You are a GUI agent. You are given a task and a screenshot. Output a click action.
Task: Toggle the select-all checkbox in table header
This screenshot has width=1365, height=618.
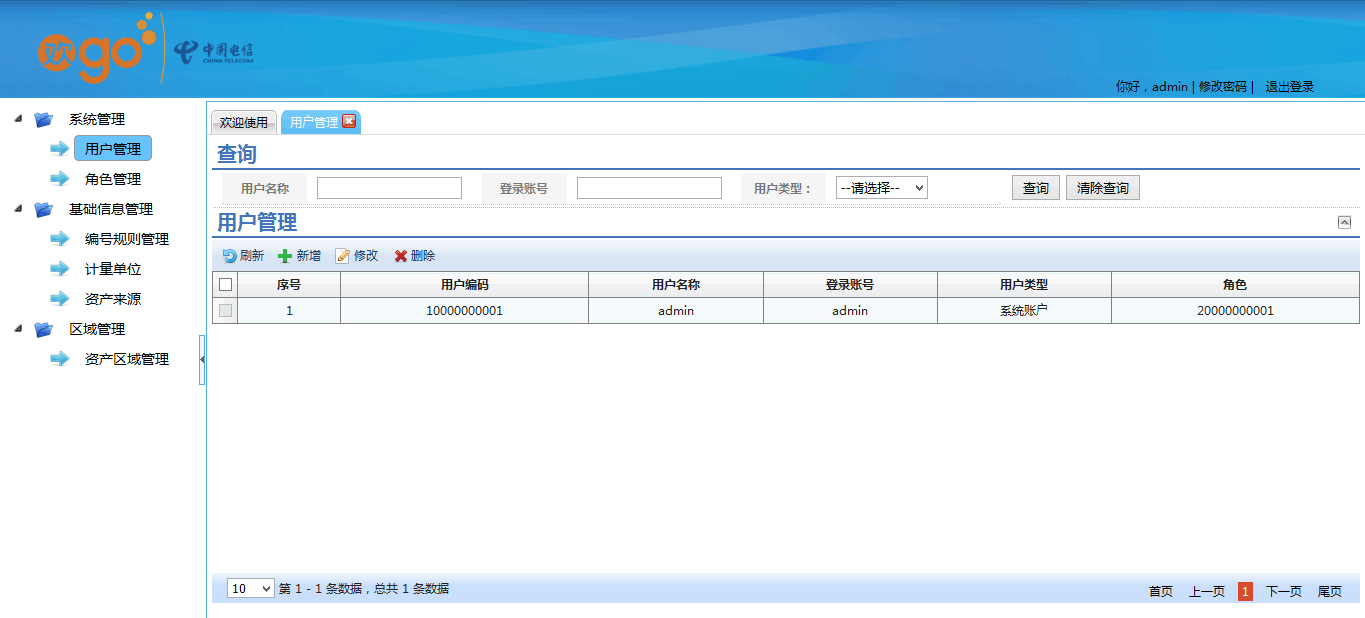225,285
